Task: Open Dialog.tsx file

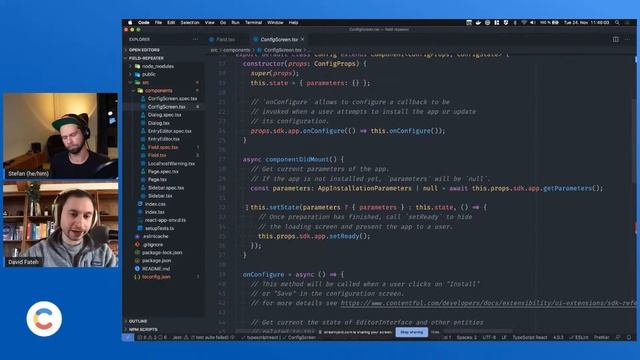Action: point(159,123)
